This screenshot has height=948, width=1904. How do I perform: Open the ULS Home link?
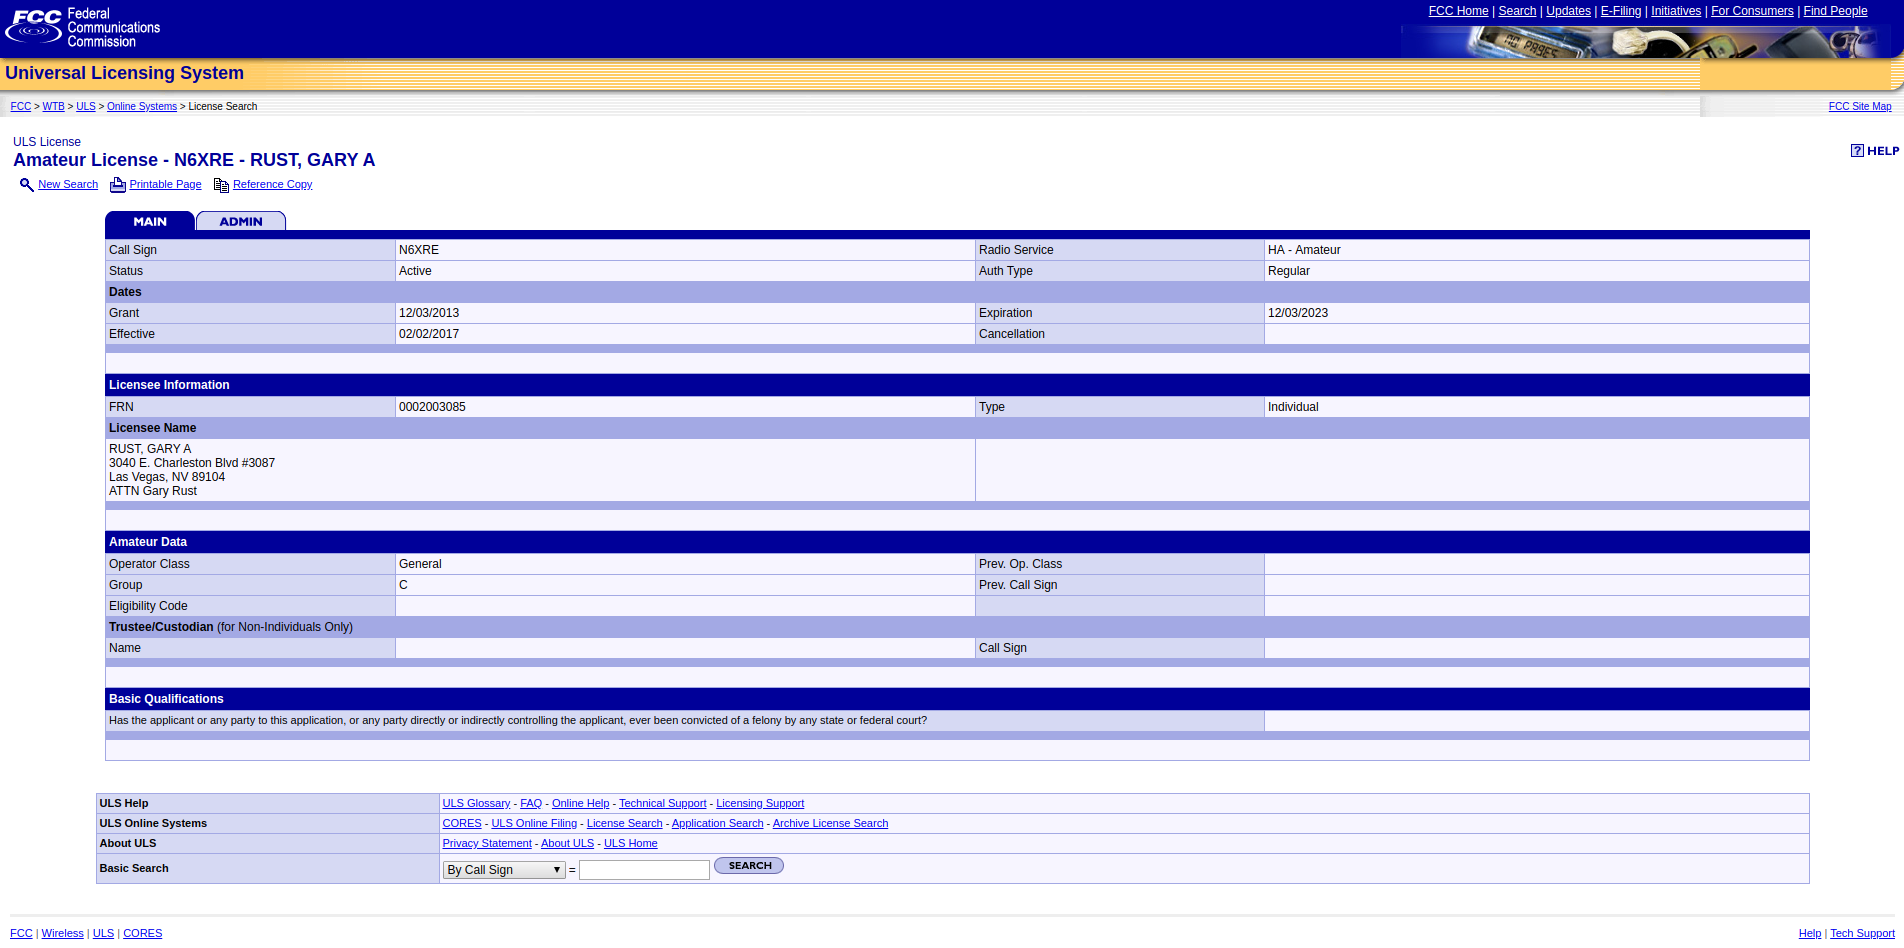click(630, 844)
